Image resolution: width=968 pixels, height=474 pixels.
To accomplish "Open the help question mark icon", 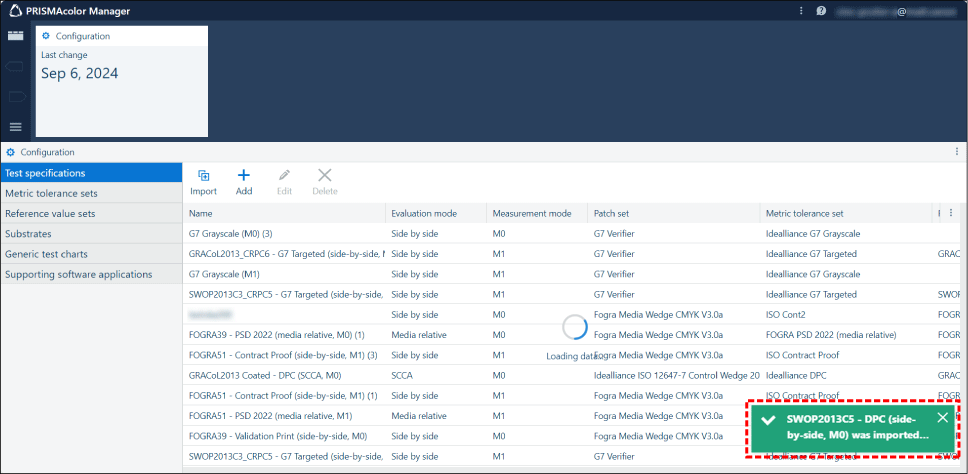I will click(x=821, y=11).
